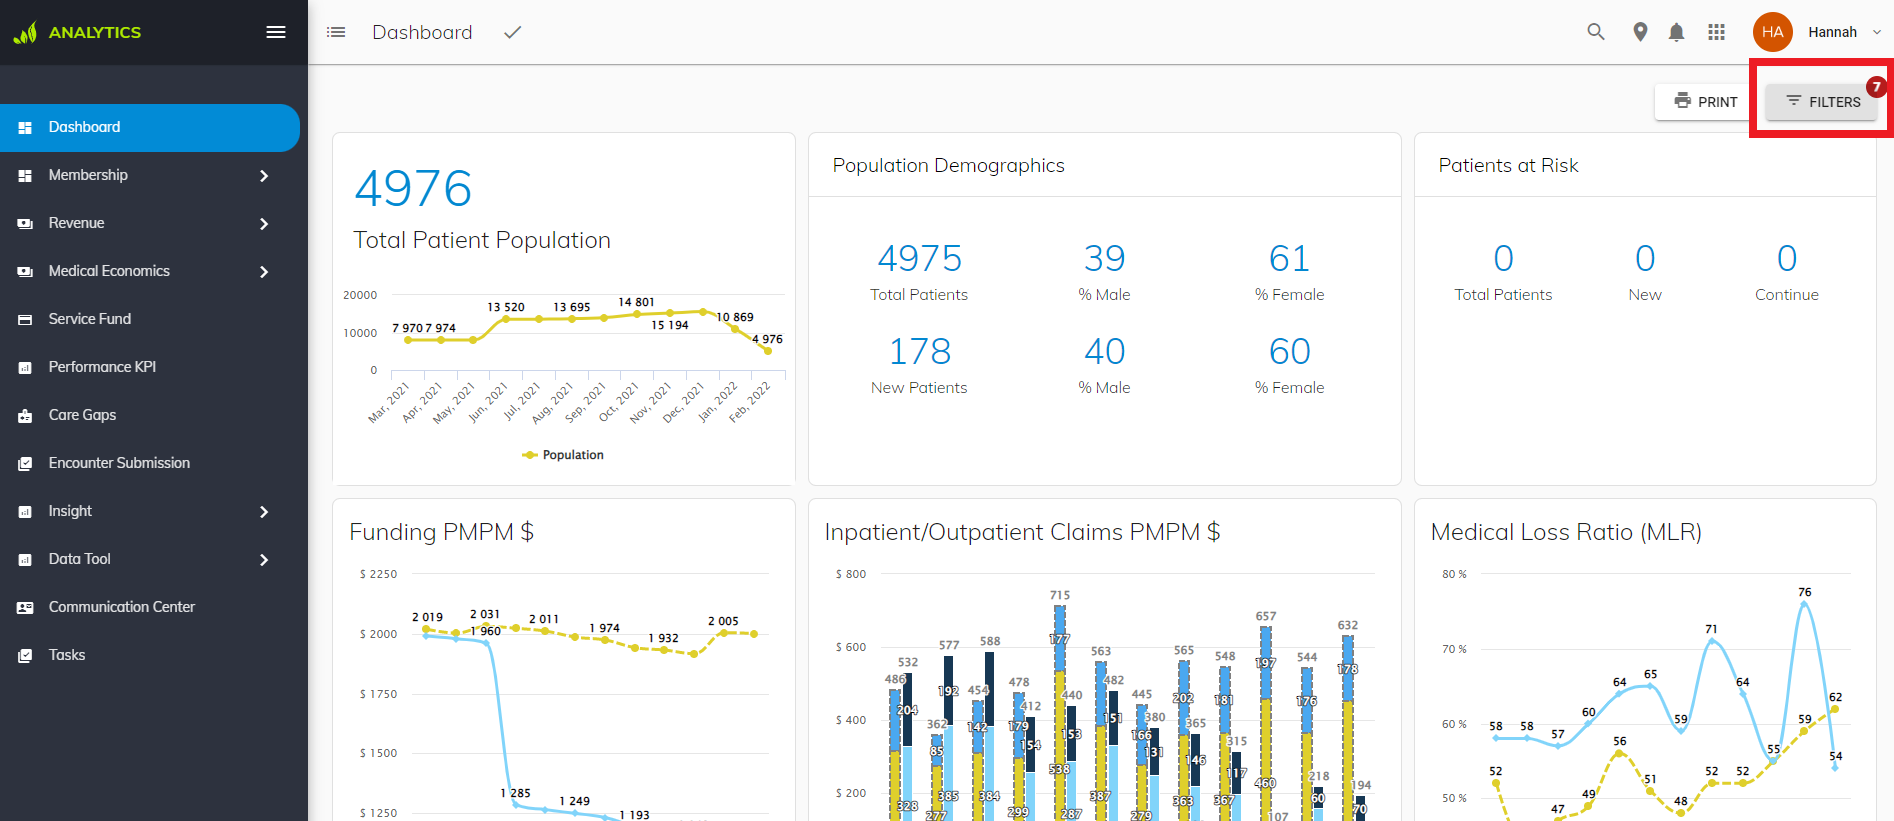Viewport: 1894px width, 821px height.
Task: Click the Population Demographics card title
Action: (948, 166)
